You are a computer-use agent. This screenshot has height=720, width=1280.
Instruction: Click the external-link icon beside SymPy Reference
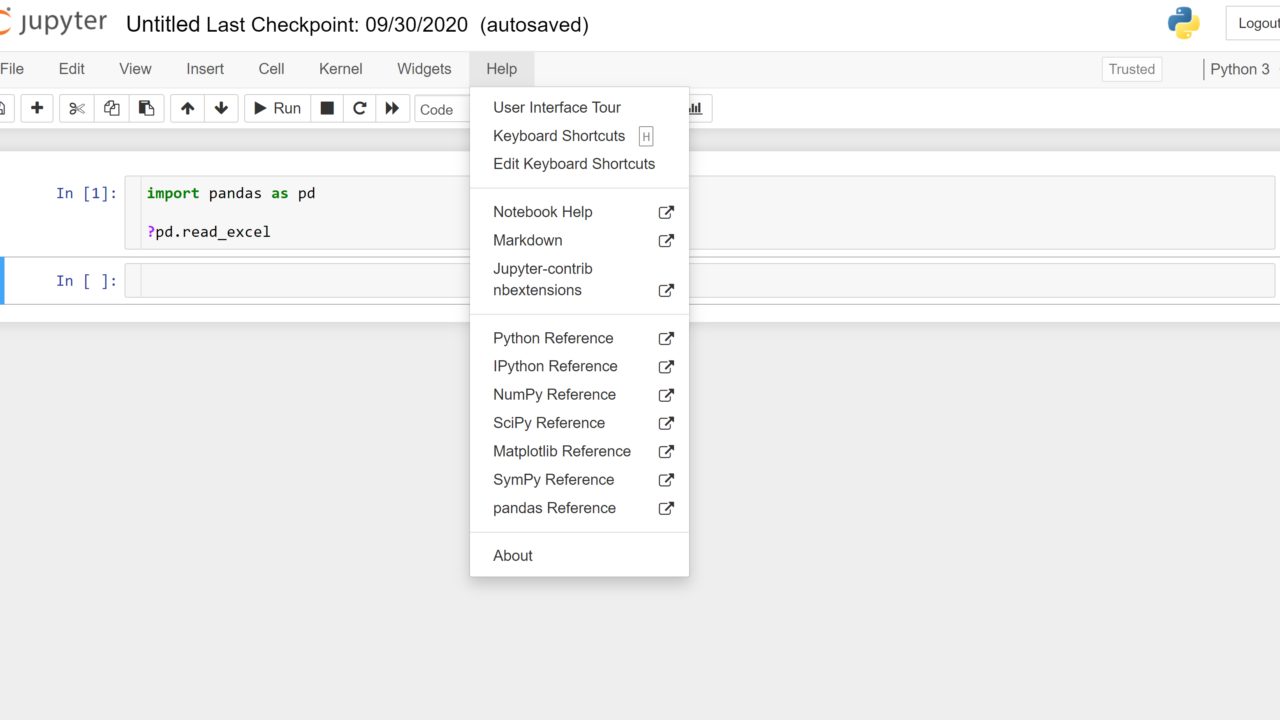click(666, 480)
